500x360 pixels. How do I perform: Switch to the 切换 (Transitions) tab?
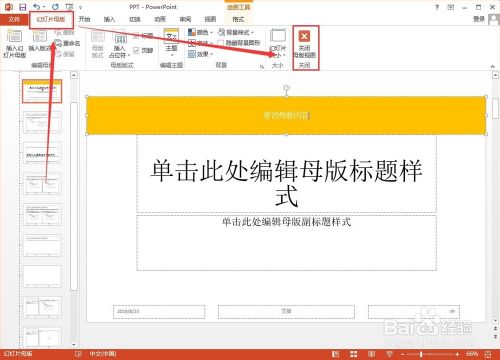pyautogui.click(x=135, y=19)
